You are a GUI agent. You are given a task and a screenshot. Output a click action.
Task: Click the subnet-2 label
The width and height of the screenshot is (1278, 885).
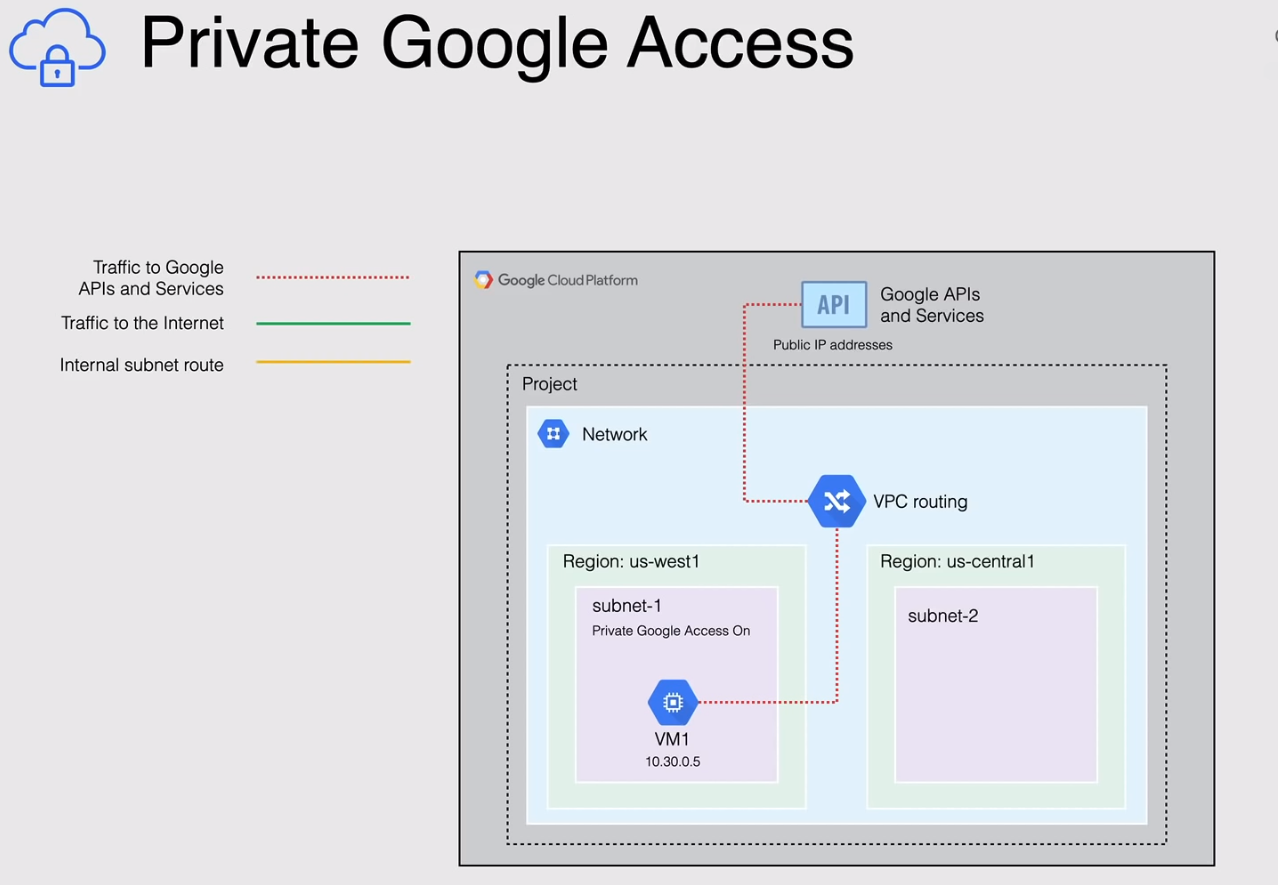click(942, 616)
